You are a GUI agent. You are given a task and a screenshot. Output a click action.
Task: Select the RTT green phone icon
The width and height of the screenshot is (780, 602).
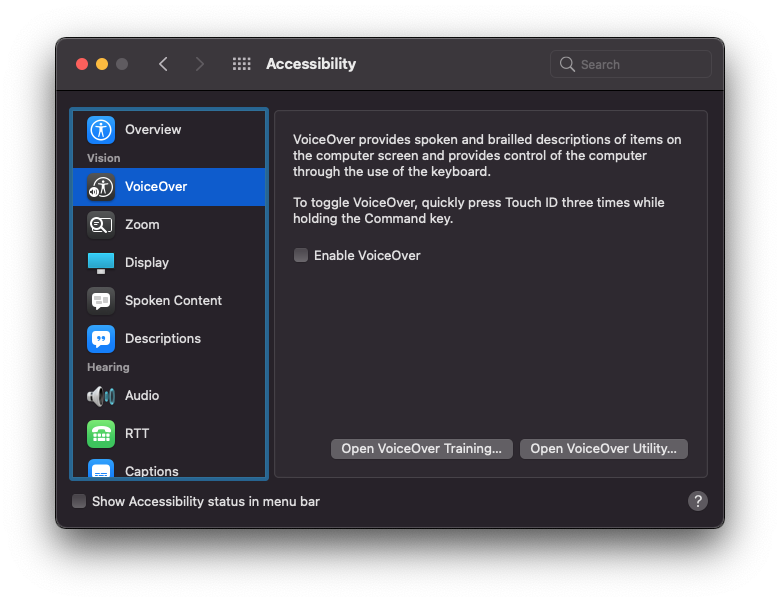[101, 434]
